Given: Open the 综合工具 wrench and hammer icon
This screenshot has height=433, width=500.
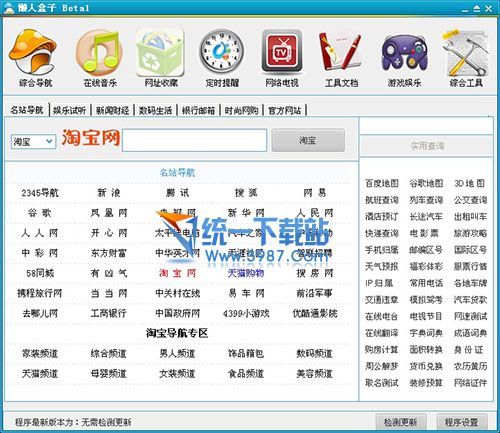Looking at the screenshot, I should point(465,53).
